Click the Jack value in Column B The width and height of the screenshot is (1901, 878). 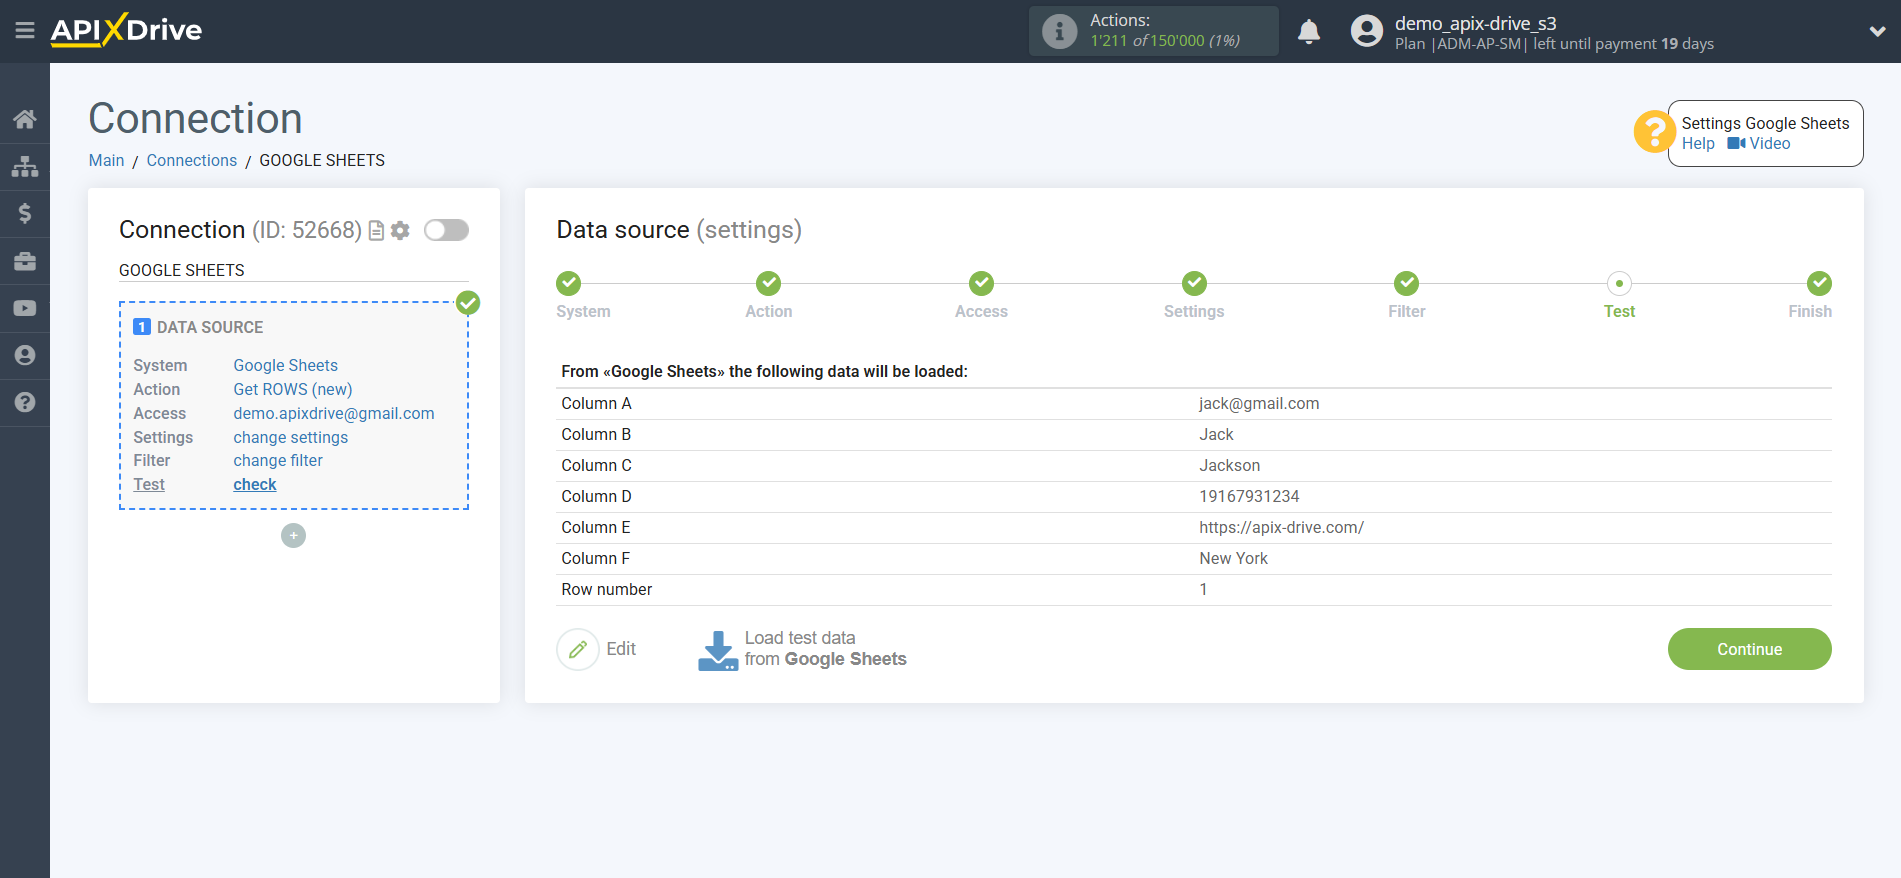[x=1216, y=435]
